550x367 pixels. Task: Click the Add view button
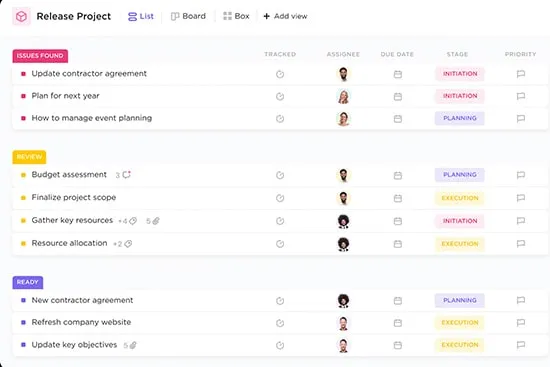pyautogui.click(x=285, y=16)
